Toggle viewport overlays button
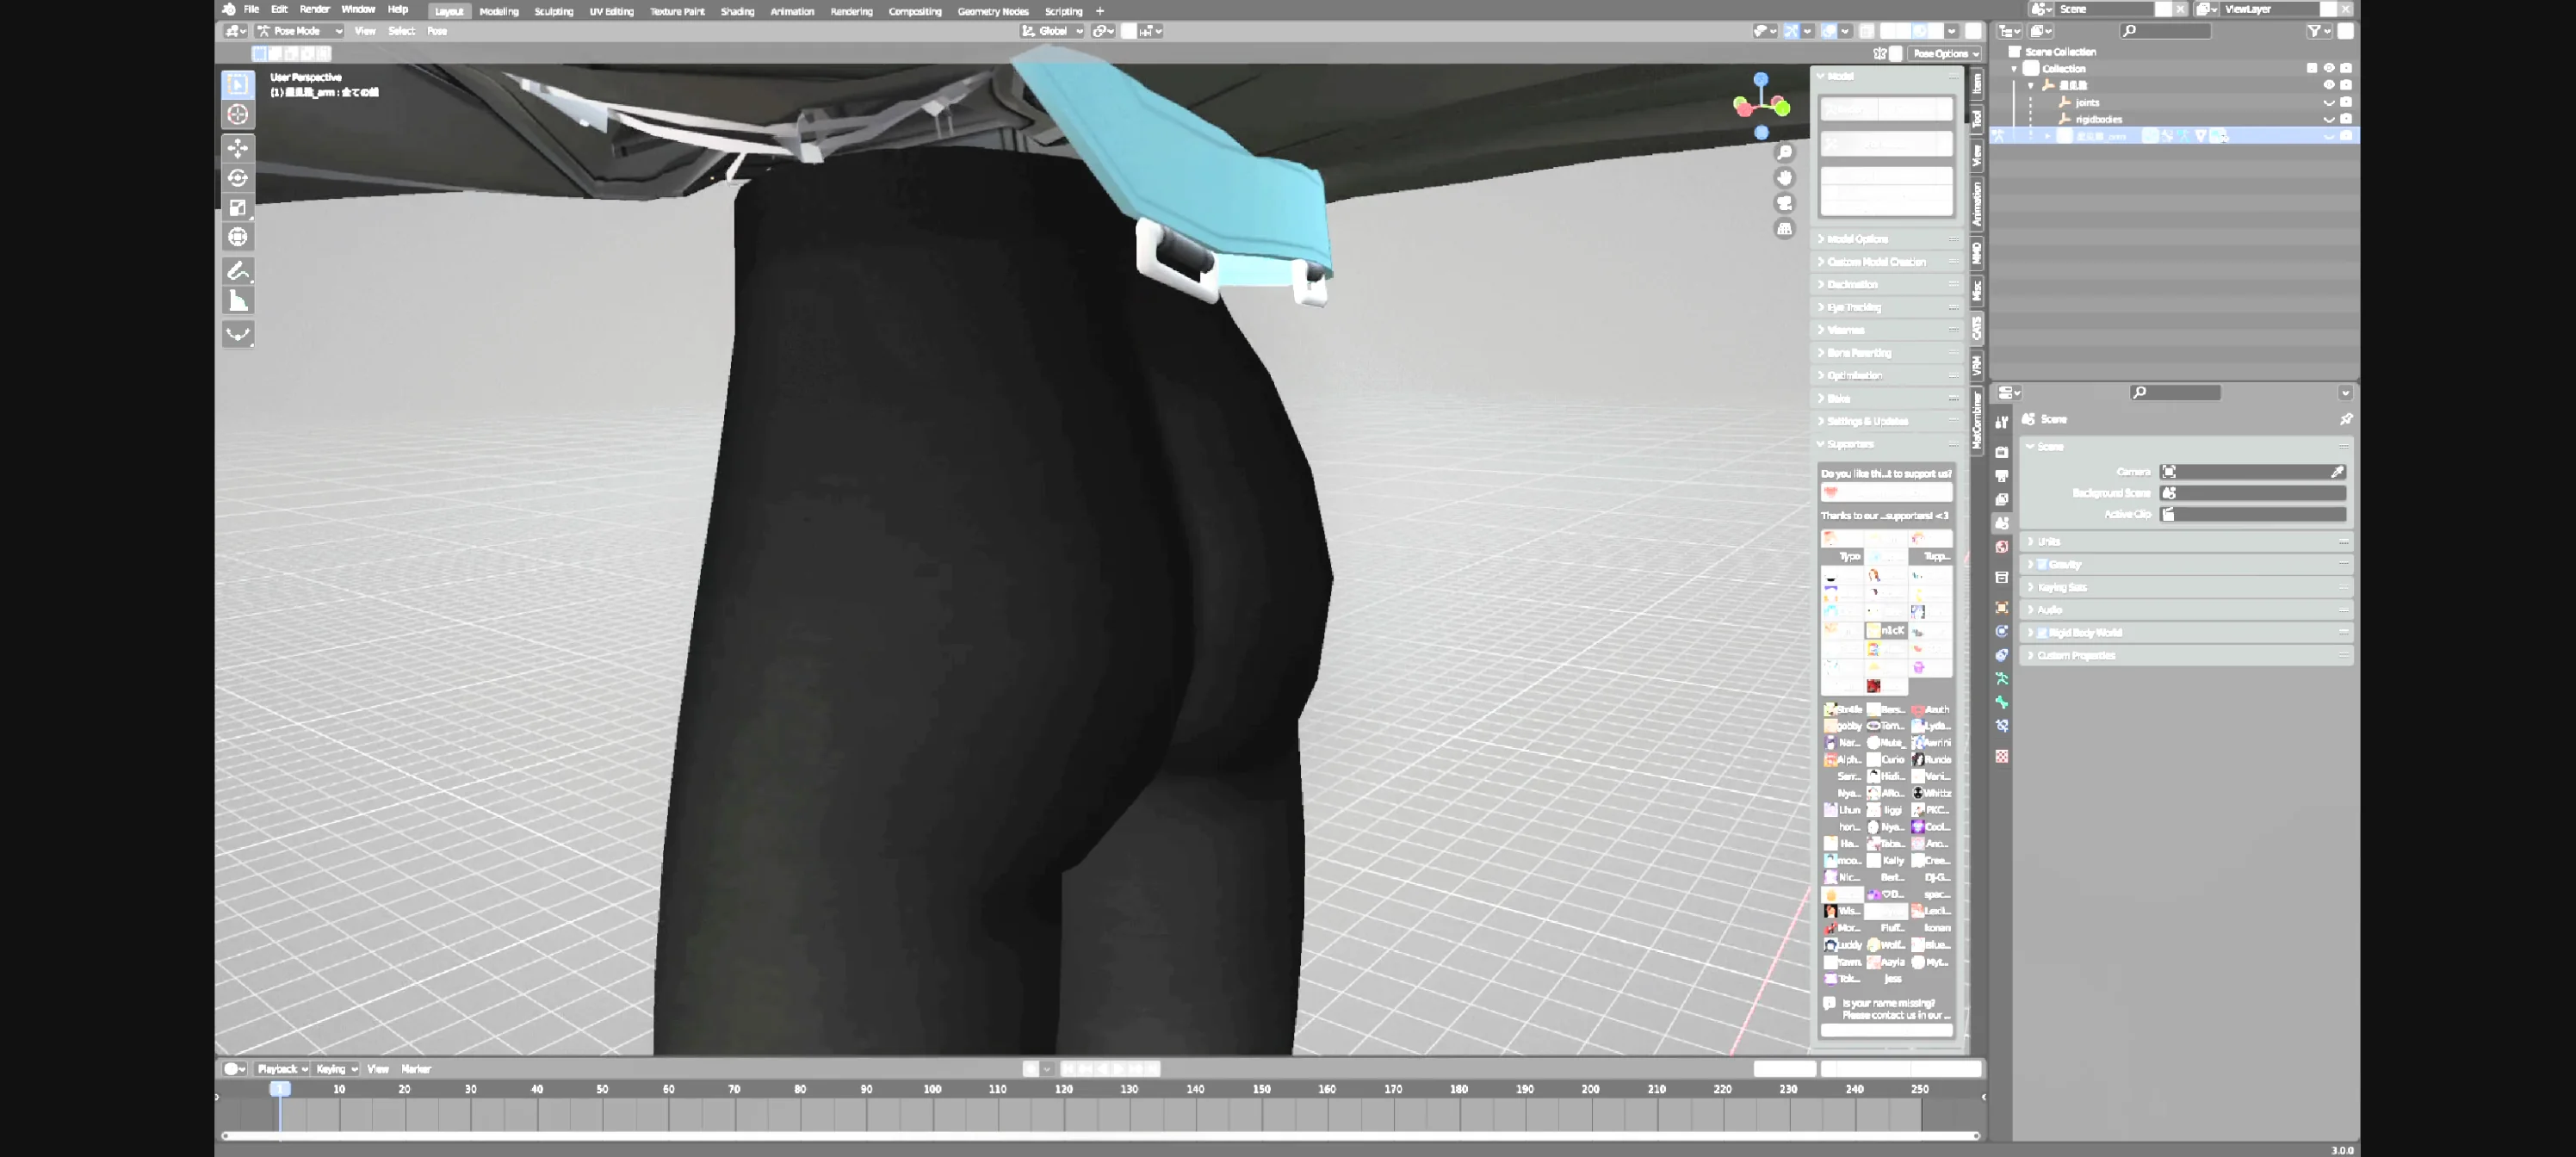This screenshot has height=1157, width=2576. (x=1829, y=31)
